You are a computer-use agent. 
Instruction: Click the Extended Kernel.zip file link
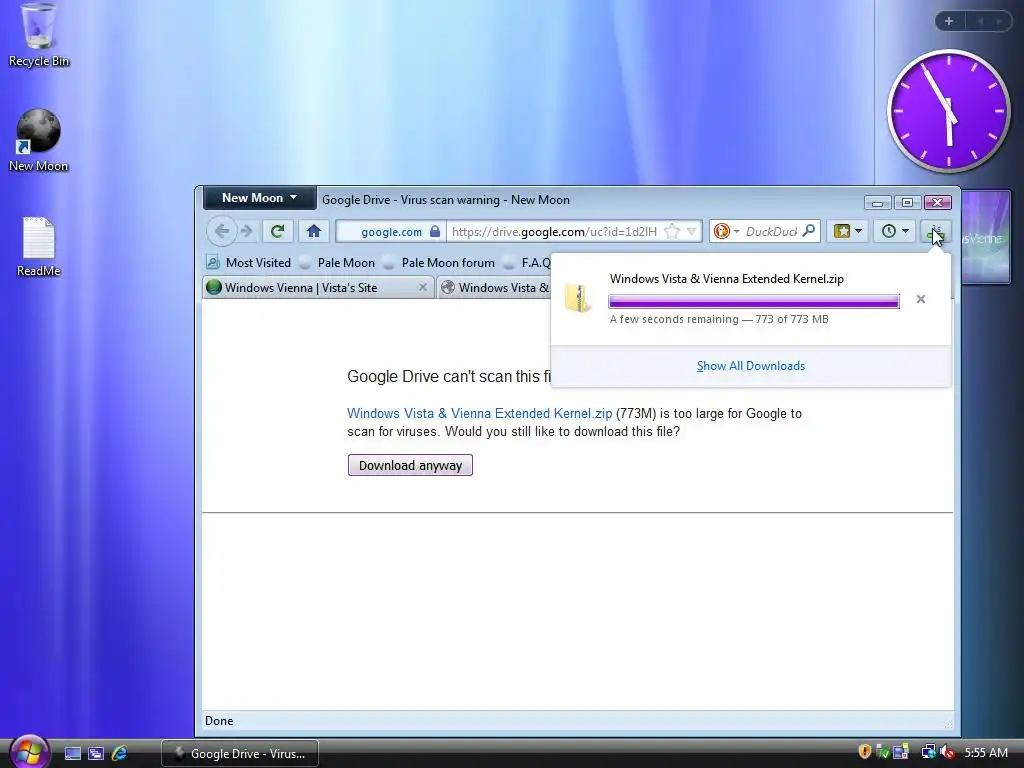click(479, 413)
